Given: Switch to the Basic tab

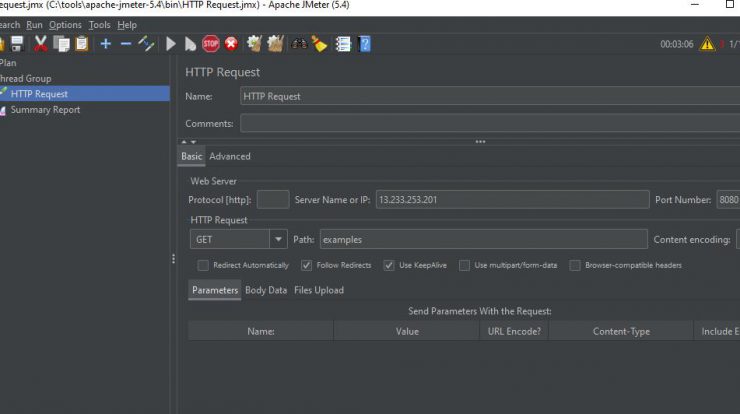Looking at the screenshot, I should (192, 156).
